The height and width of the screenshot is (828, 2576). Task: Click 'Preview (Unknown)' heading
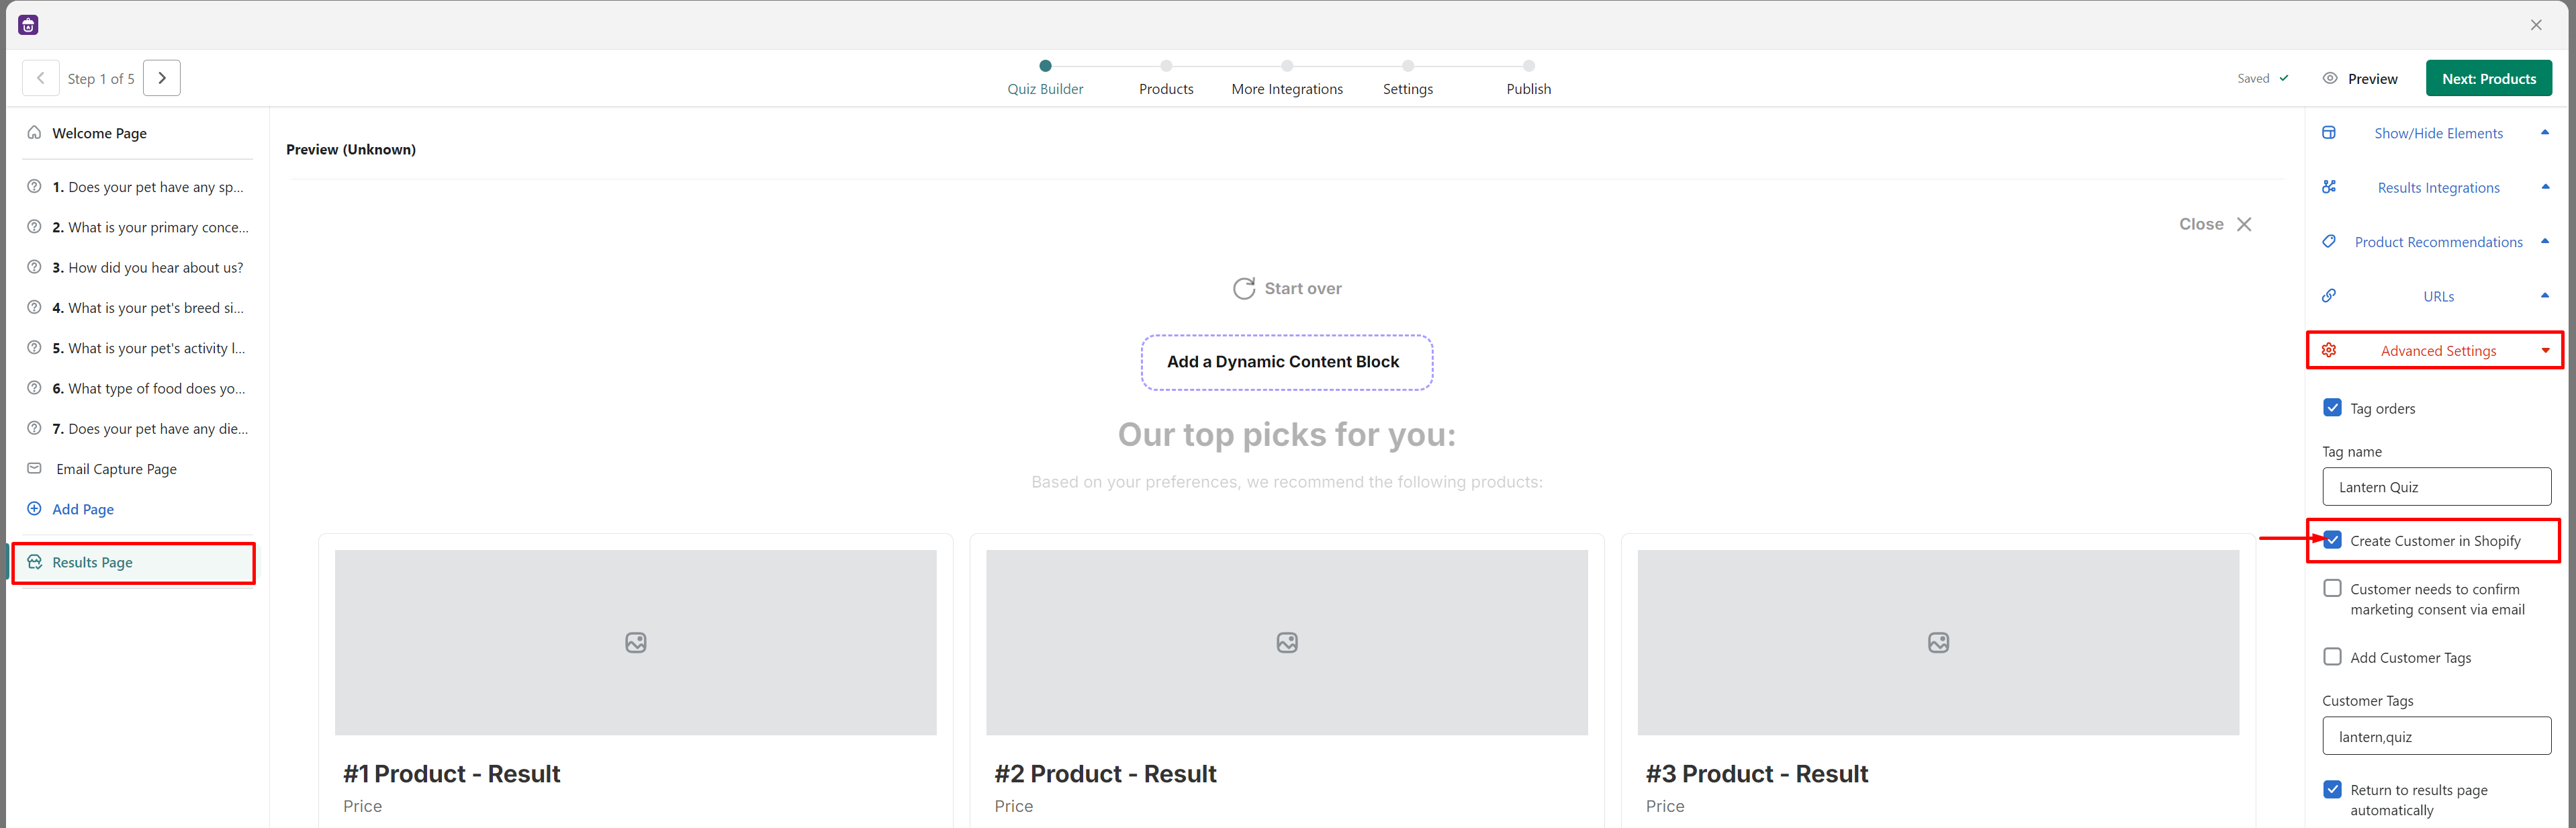pos(351,149)
